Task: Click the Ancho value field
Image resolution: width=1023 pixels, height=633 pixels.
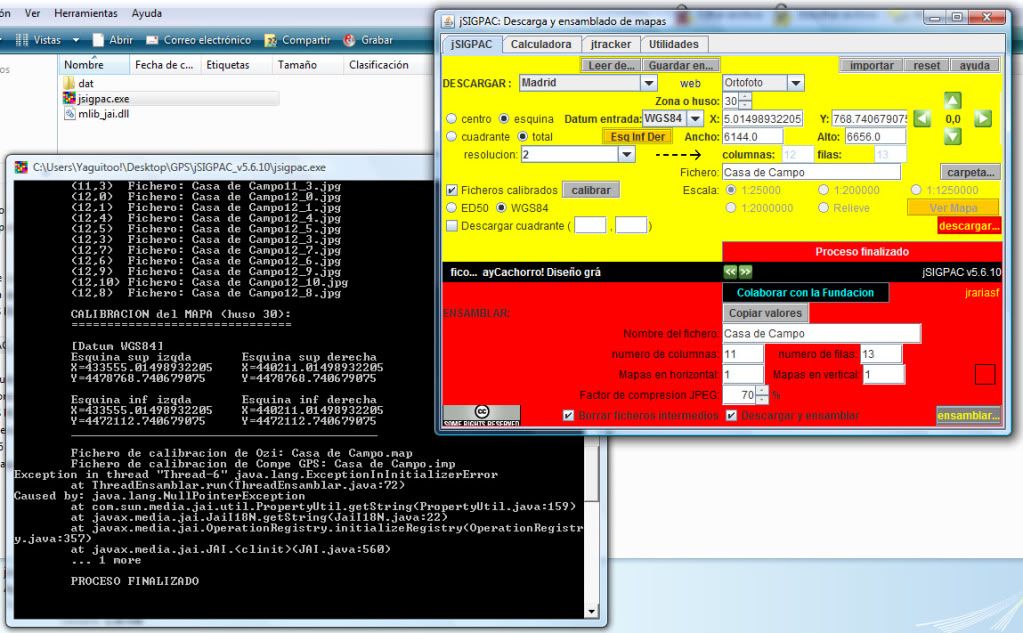Action: coord(752,136)
